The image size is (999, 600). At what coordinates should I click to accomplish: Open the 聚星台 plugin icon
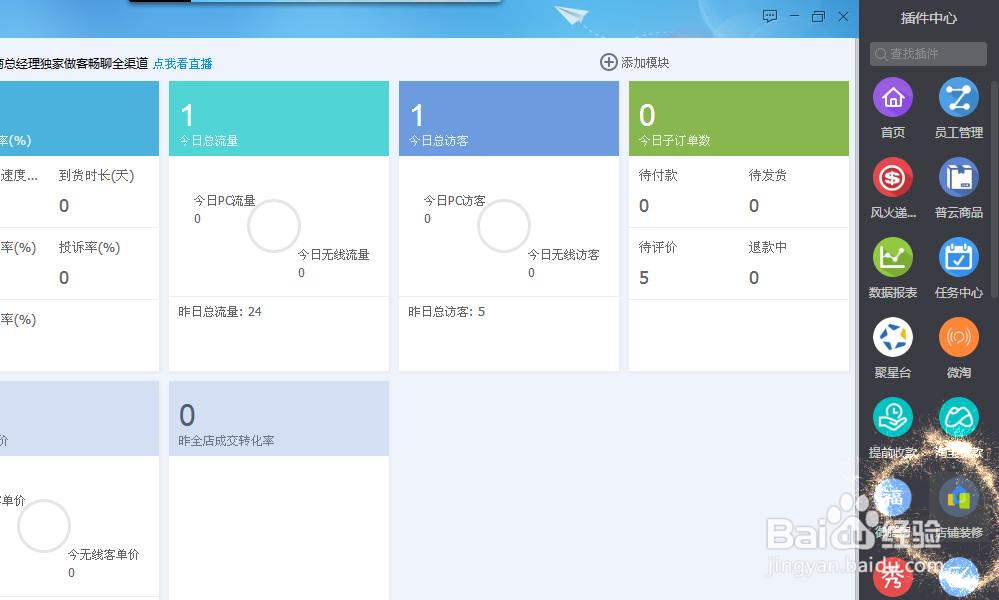tap(893, 338)
